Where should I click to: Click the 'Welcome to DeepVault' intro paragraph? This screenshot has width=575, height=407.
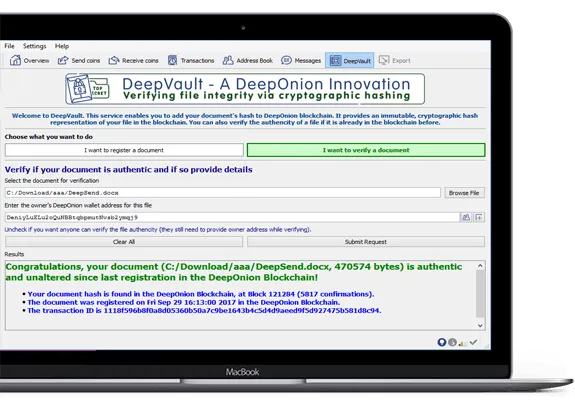pyautogui.click(x=245, y=119)
